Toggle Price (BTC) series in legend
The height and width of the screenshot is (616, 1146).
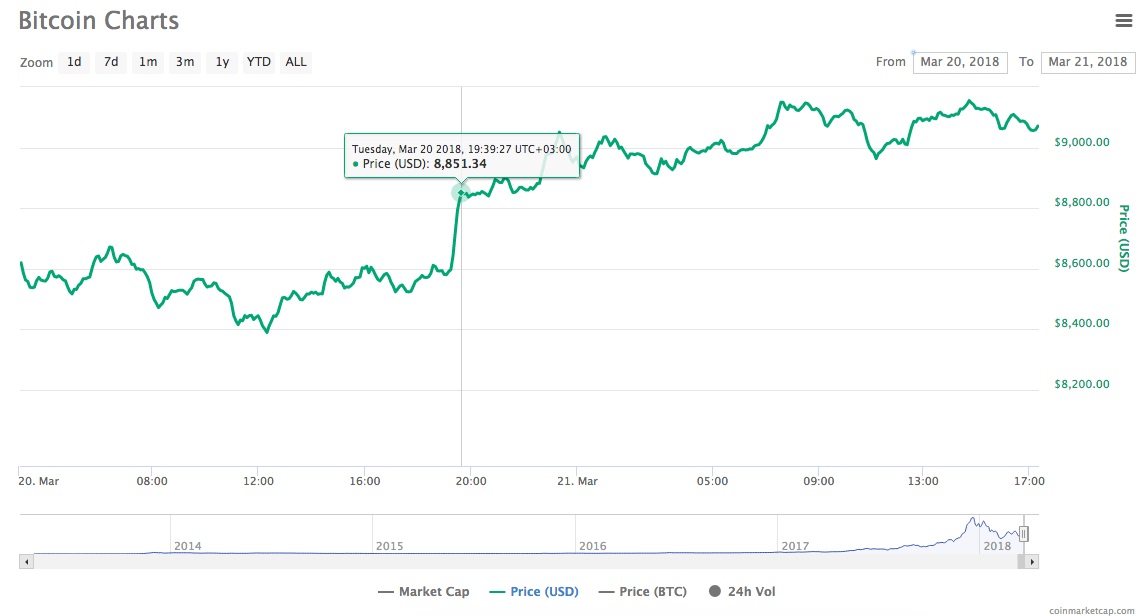pyautogui.click(x=643, y=592)
